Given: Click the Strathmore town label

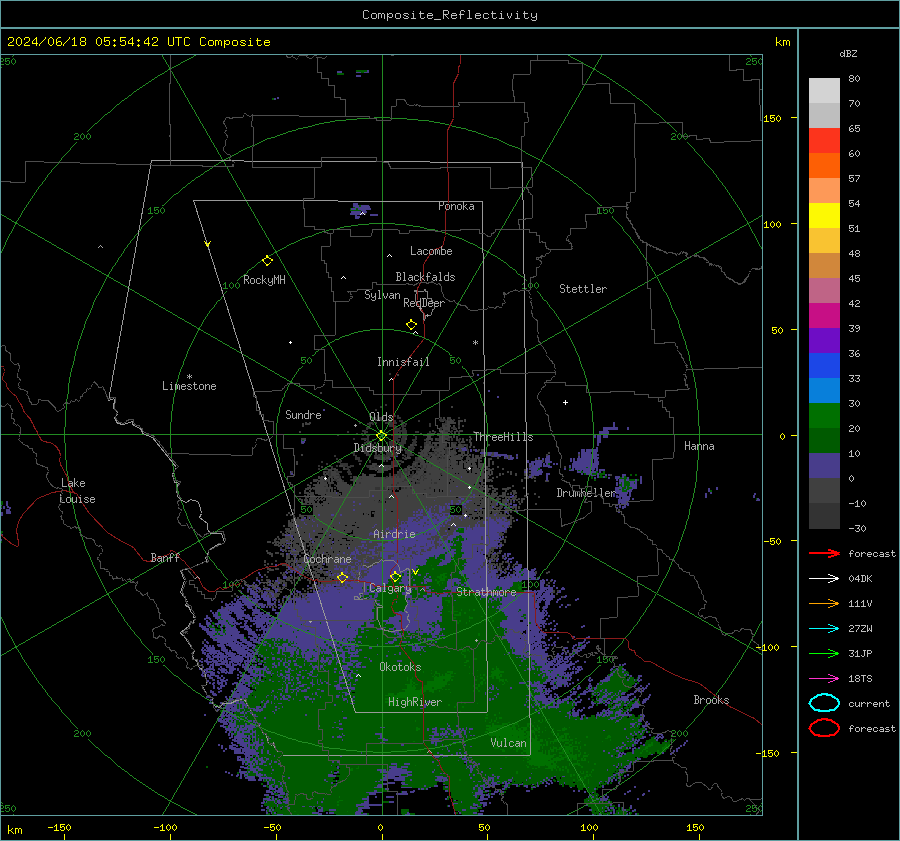Looking at the screenshot, I should pyautogui.click(x=486, y=591).
